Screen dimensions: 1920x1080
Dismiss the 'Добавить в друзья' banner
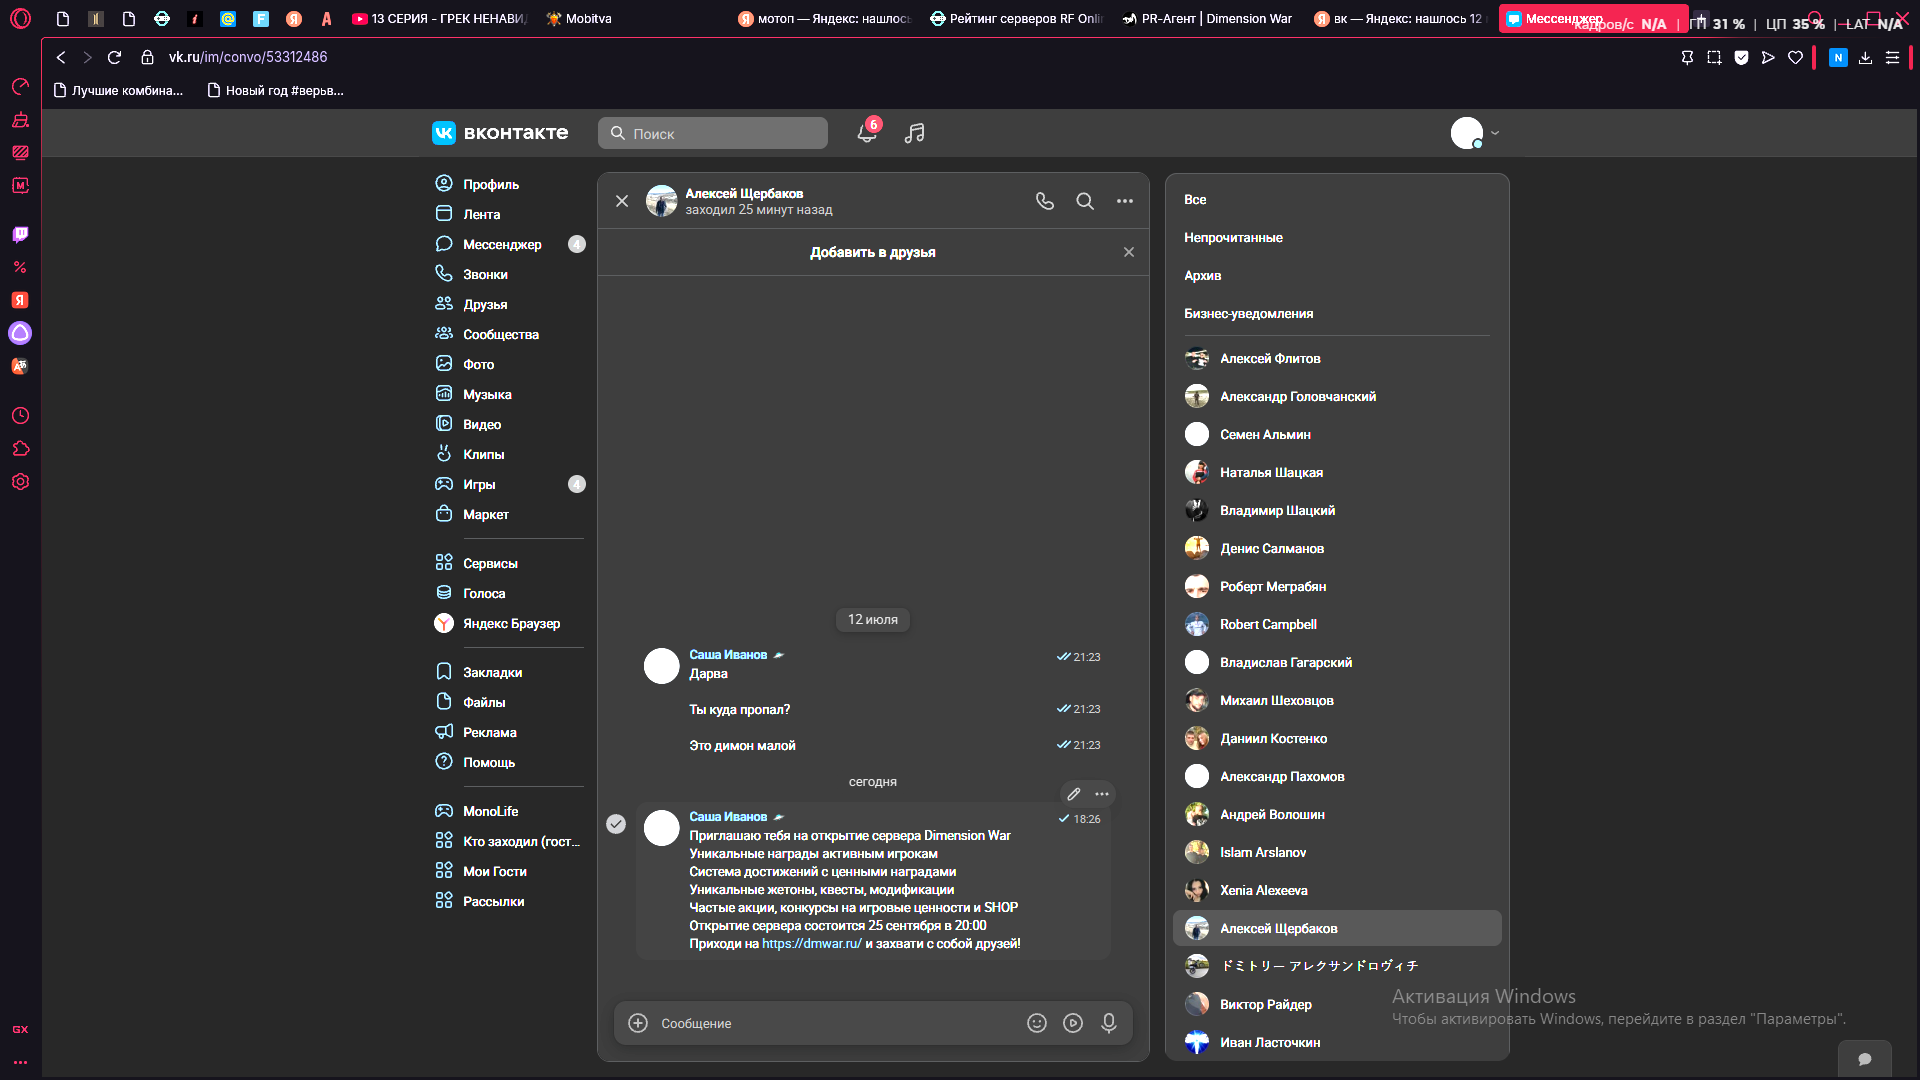(1129, 252)
